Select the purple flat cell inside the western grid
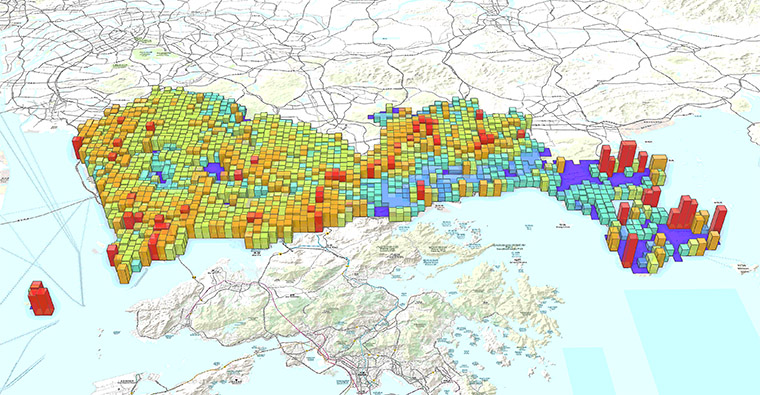760x395 pixels. (x=213, y=170)
